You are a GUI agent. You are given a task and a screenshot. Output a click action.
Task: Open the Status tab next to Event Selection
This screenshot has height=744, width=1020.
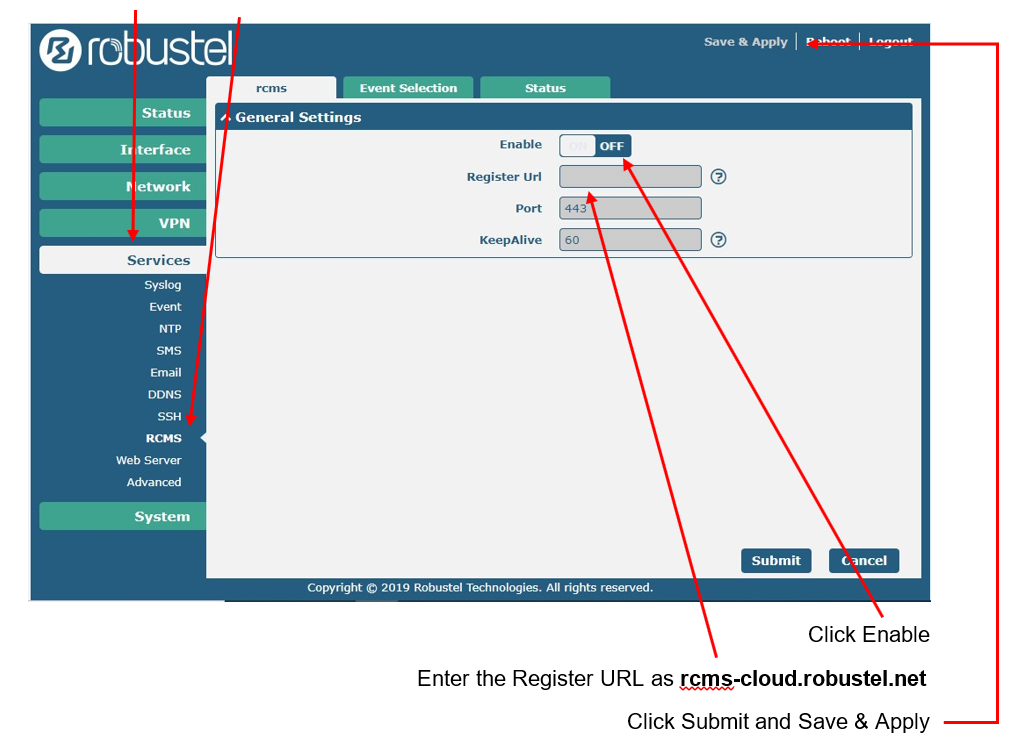[x=545, y=88]
